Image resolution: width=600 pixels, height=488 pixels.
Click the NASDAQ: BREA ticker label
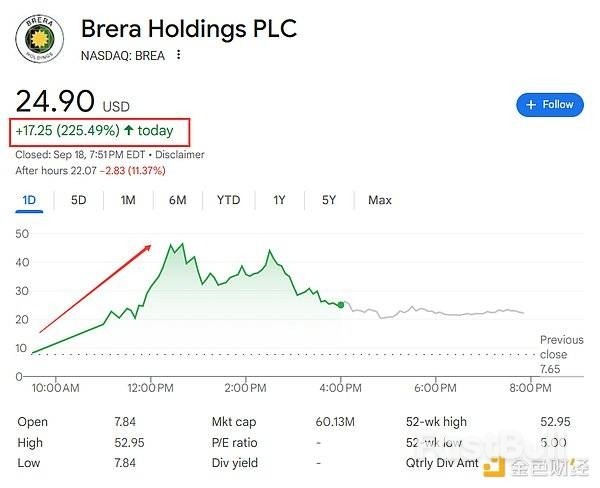click(124, 55)
